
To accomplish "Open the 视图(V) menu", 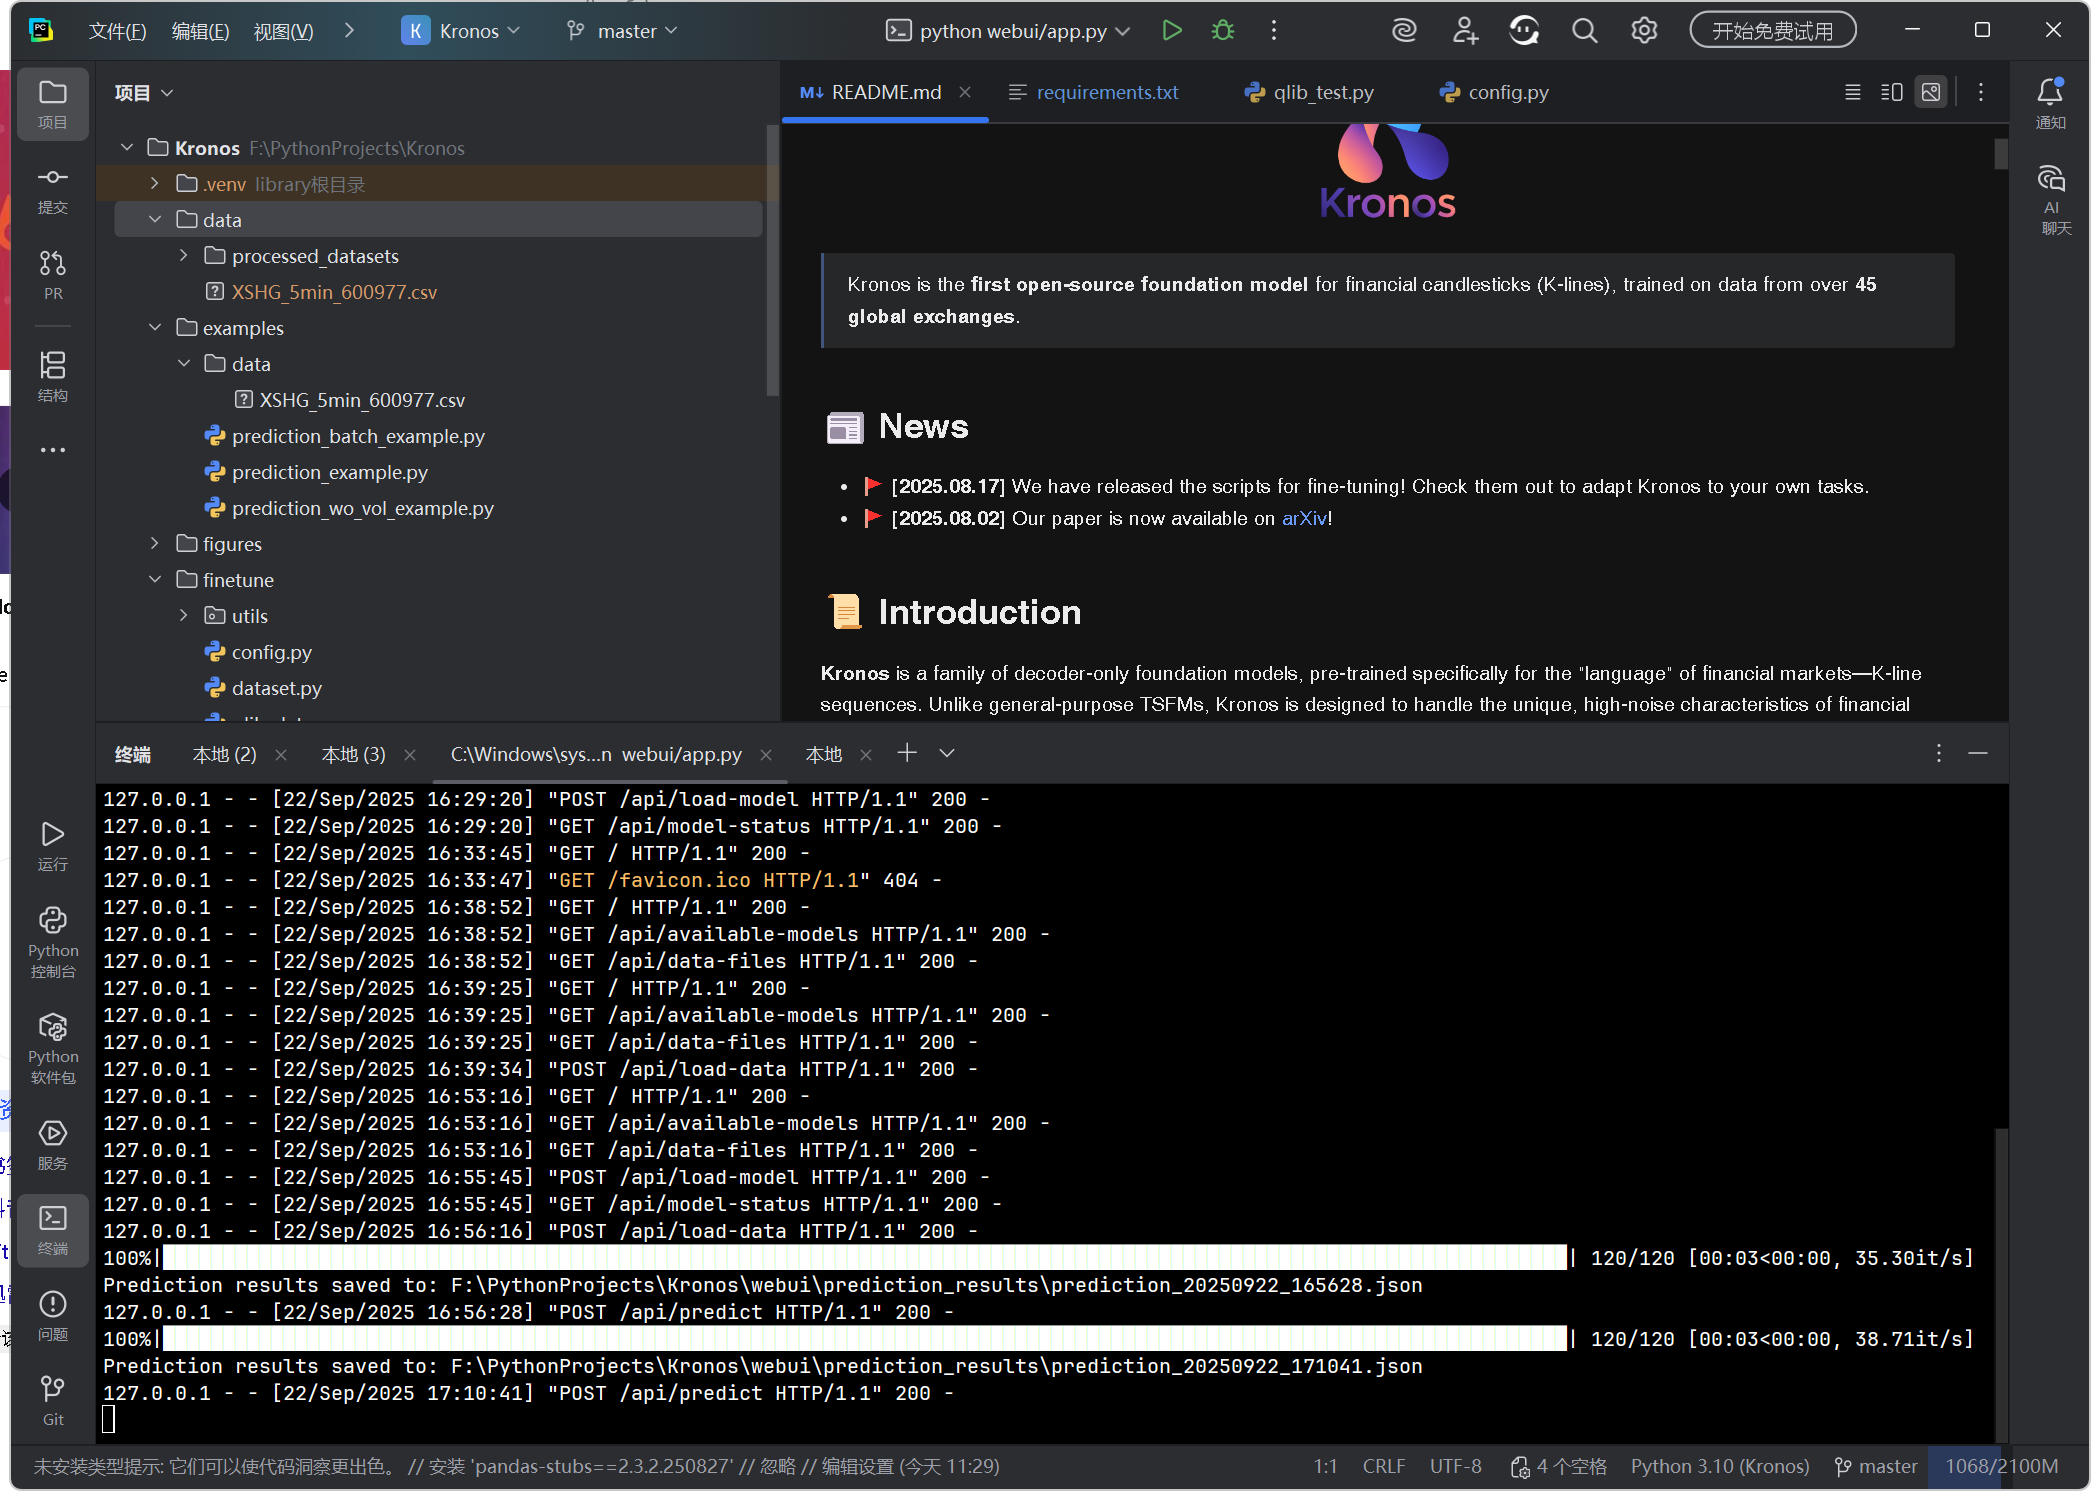I will (x=283, y=31).
